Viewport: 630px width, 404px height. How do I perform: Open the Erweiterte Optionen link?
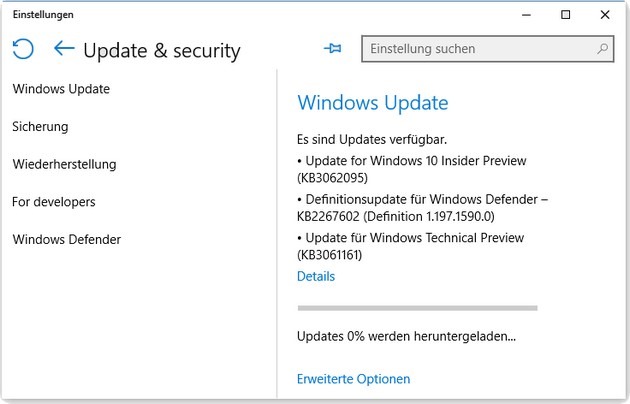click(354, 379)
